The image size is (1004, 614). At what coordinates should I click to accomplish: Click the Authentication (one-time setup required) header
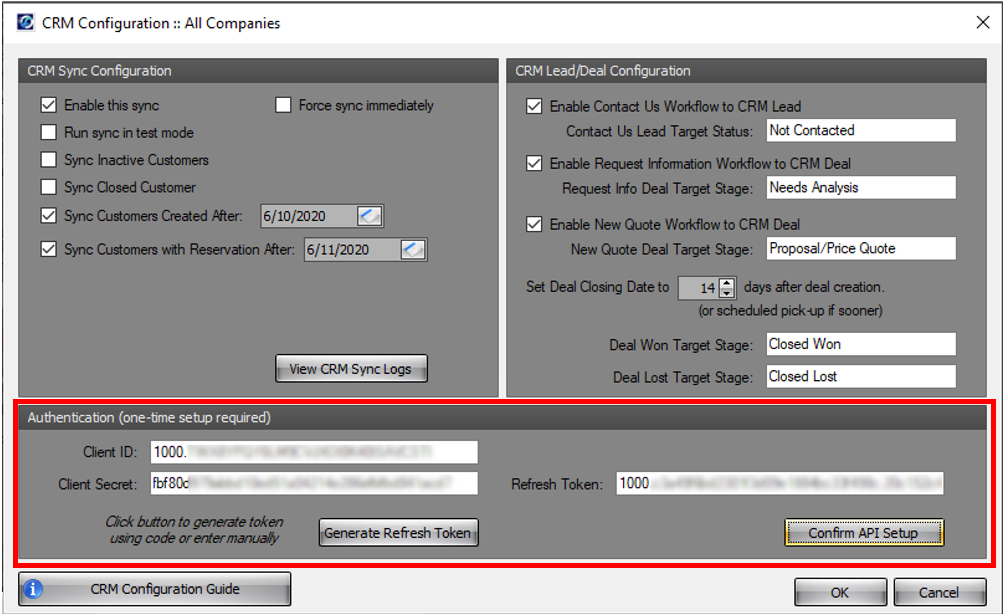[x=503, y=417]
